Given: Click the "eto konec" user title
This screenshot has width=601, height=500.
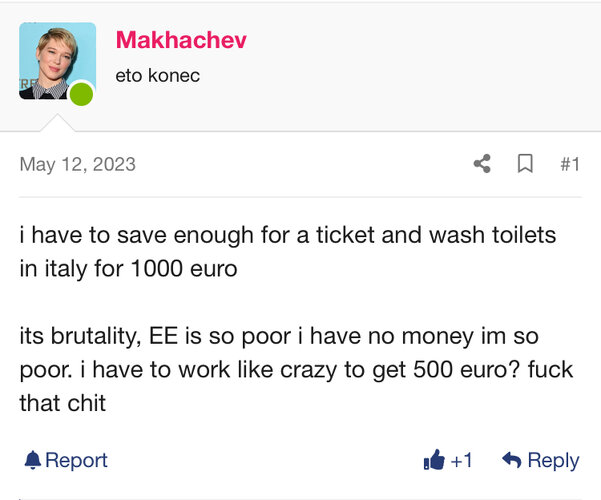Looking at the screenshot, I should pos(158,75).
